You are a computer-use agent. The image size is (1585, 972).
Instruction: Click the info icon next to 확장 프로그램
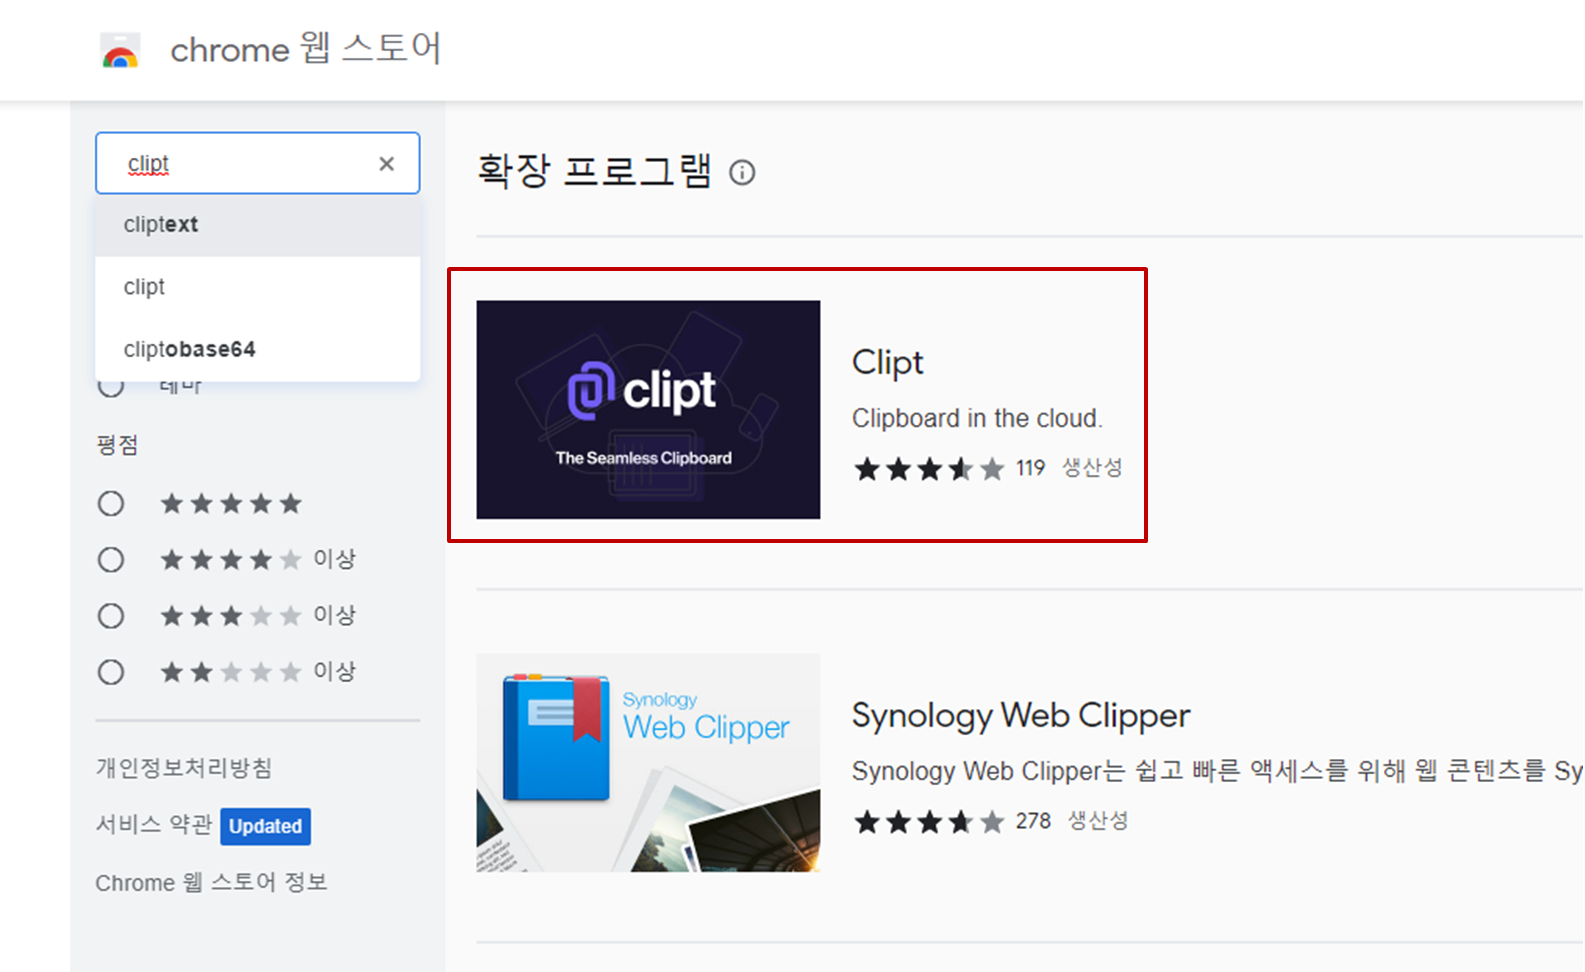(742, 173)
